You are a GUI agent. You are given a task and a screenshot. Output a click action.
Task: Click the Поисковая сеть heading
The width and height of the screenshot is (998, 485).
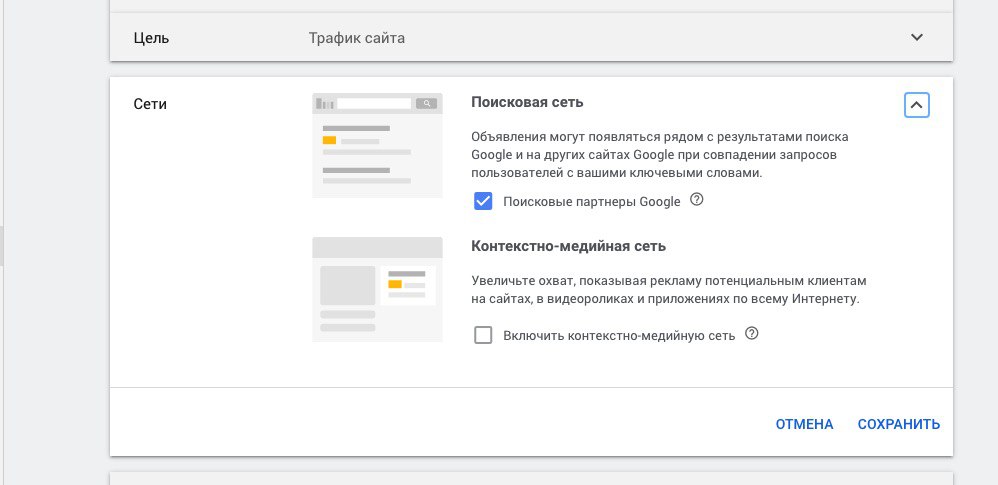tap(527, 102)
